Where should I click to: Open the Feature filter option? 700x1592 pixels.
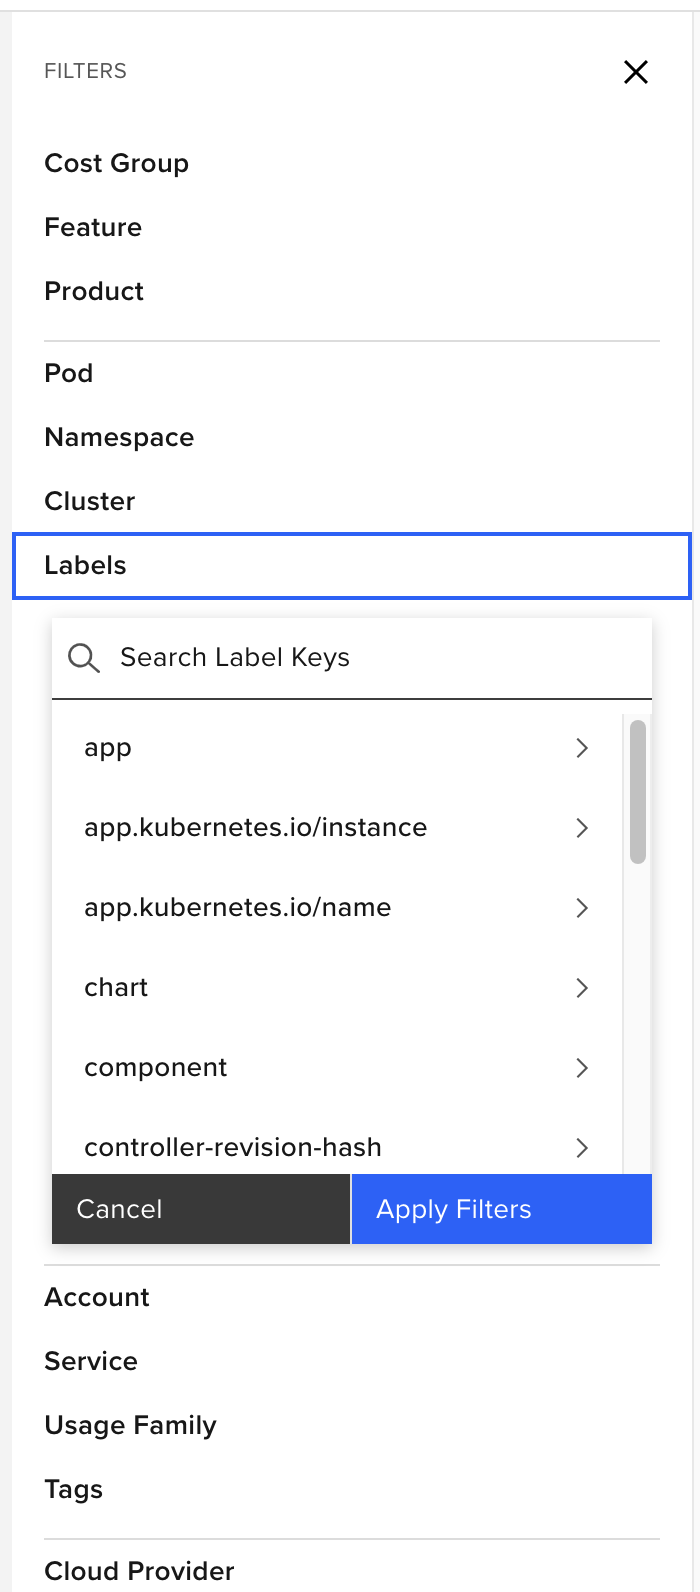[93, 227]
